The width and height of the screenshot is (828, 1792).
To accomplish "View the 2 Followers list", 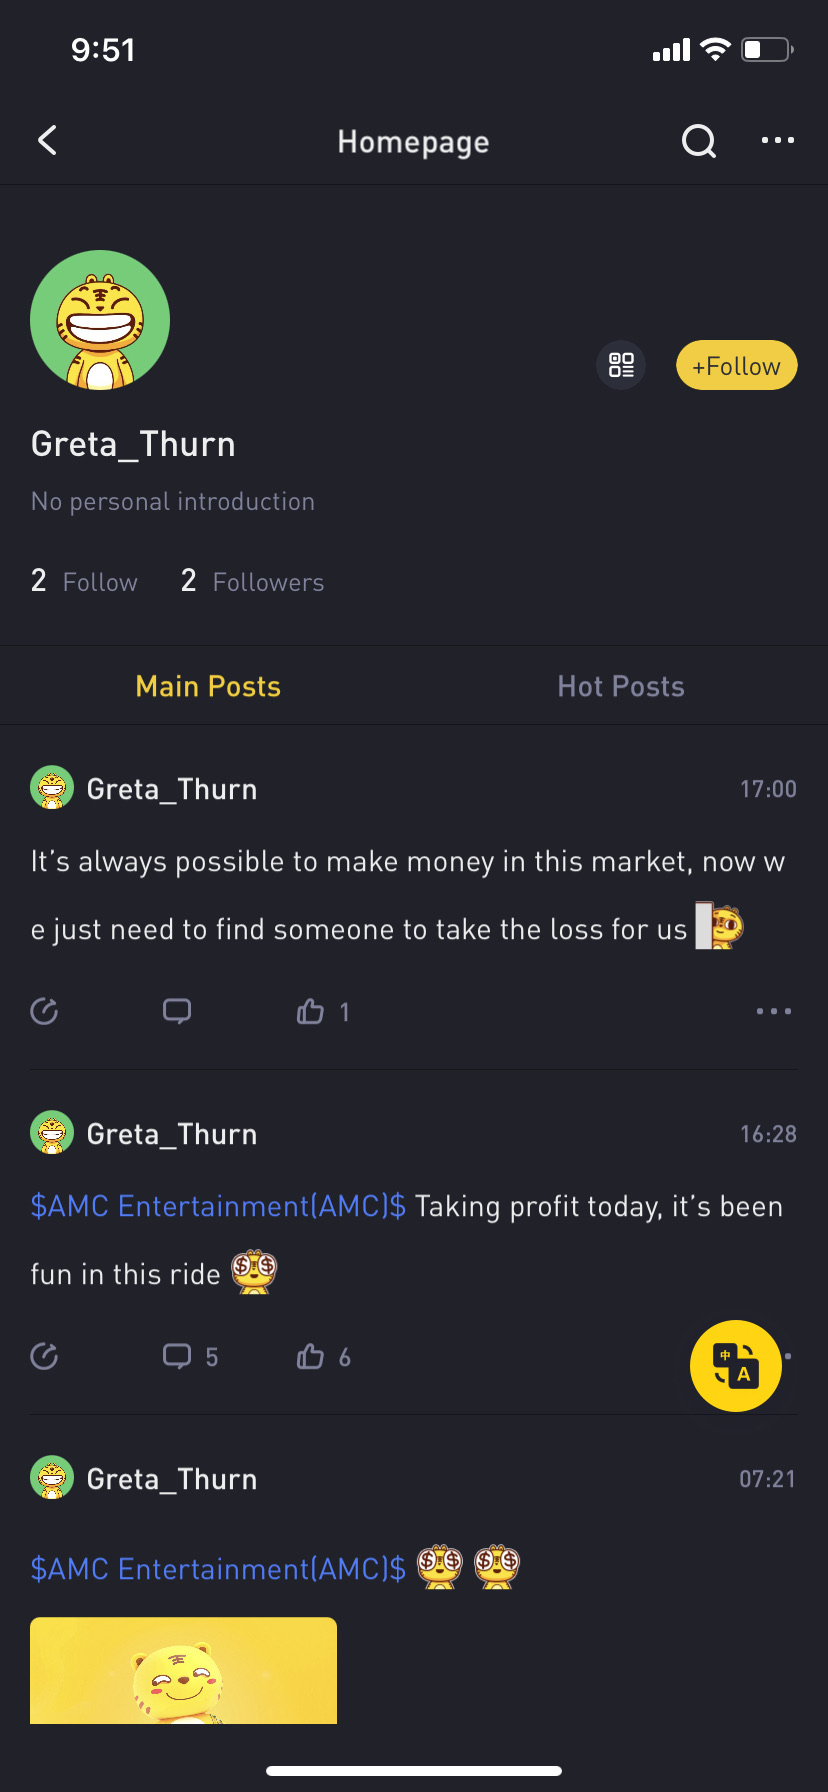I will click(x=252, y=581).
